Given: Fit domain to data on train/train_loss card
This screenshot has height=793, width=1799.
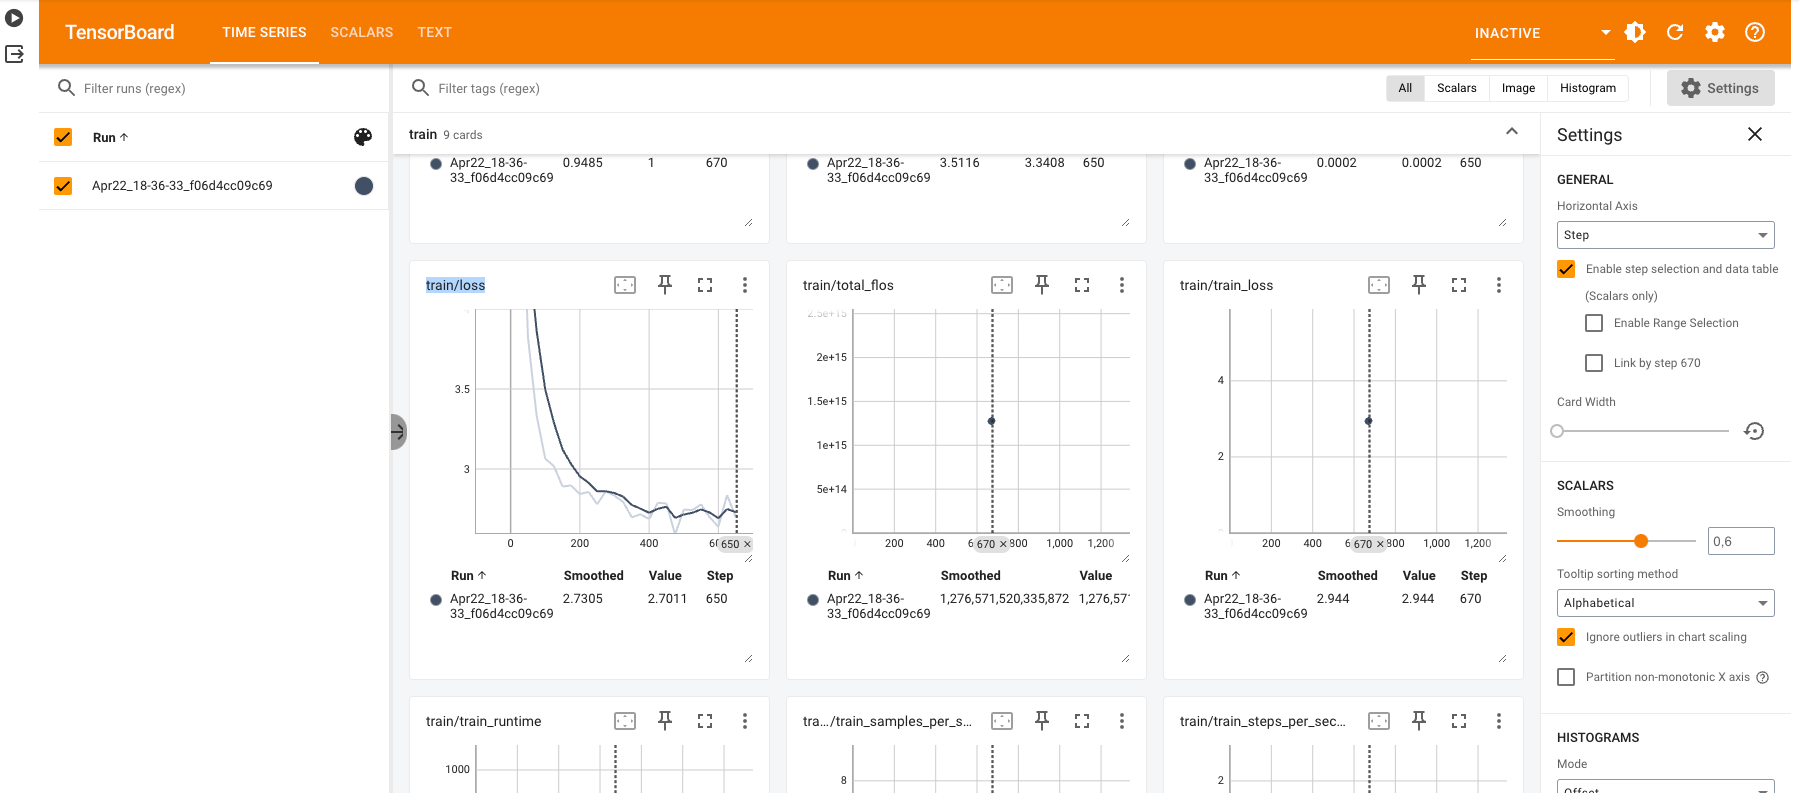Looking at the screenshot, I should pos(1379,285).
